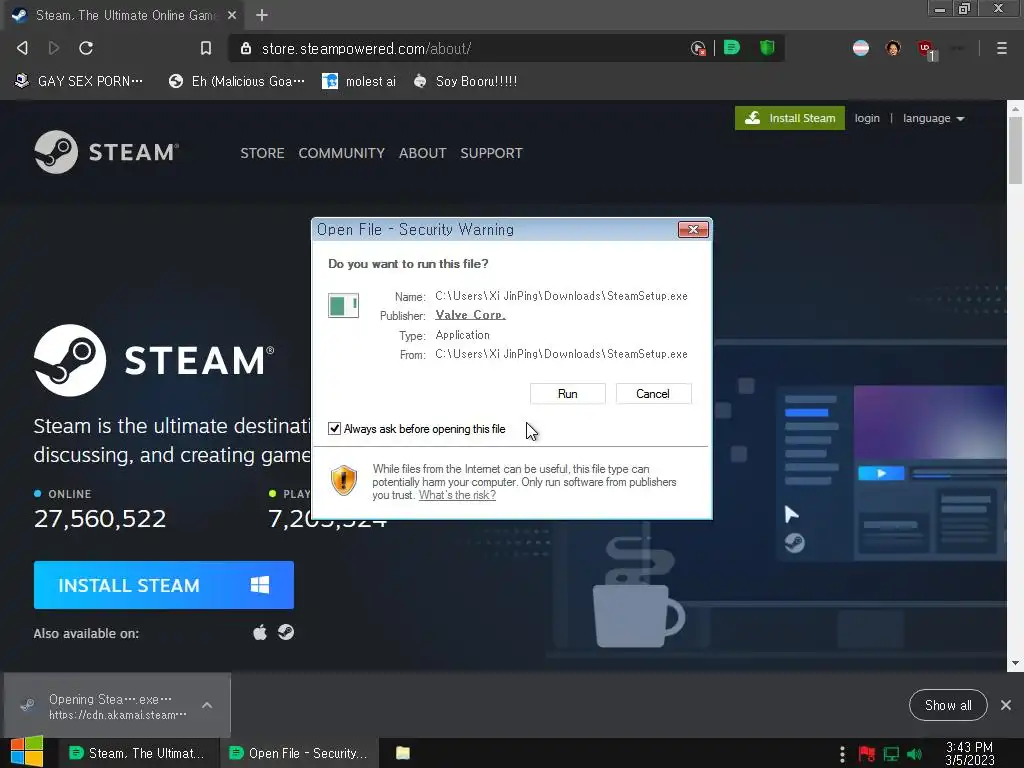
Task: Switch to Open File - Security taskbar button
Action: pos(298,753)
